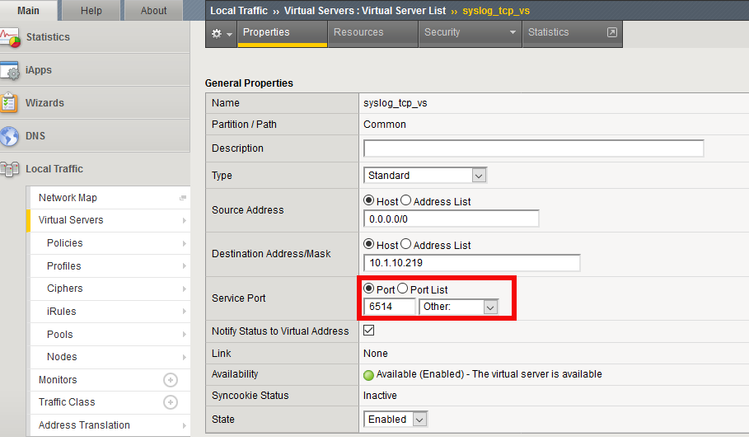Expand Pools submenu arrow

coord(184,334)
